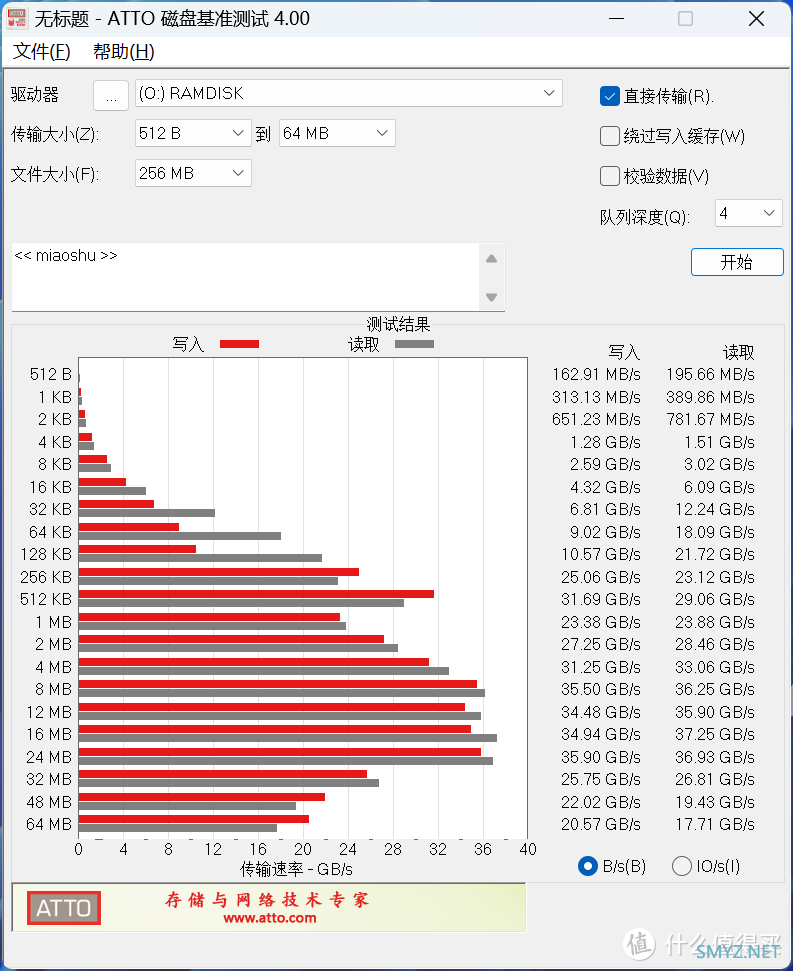
Task: Open the 文件(F) menu
Action: pyautogui.click(x=41, y=51)
